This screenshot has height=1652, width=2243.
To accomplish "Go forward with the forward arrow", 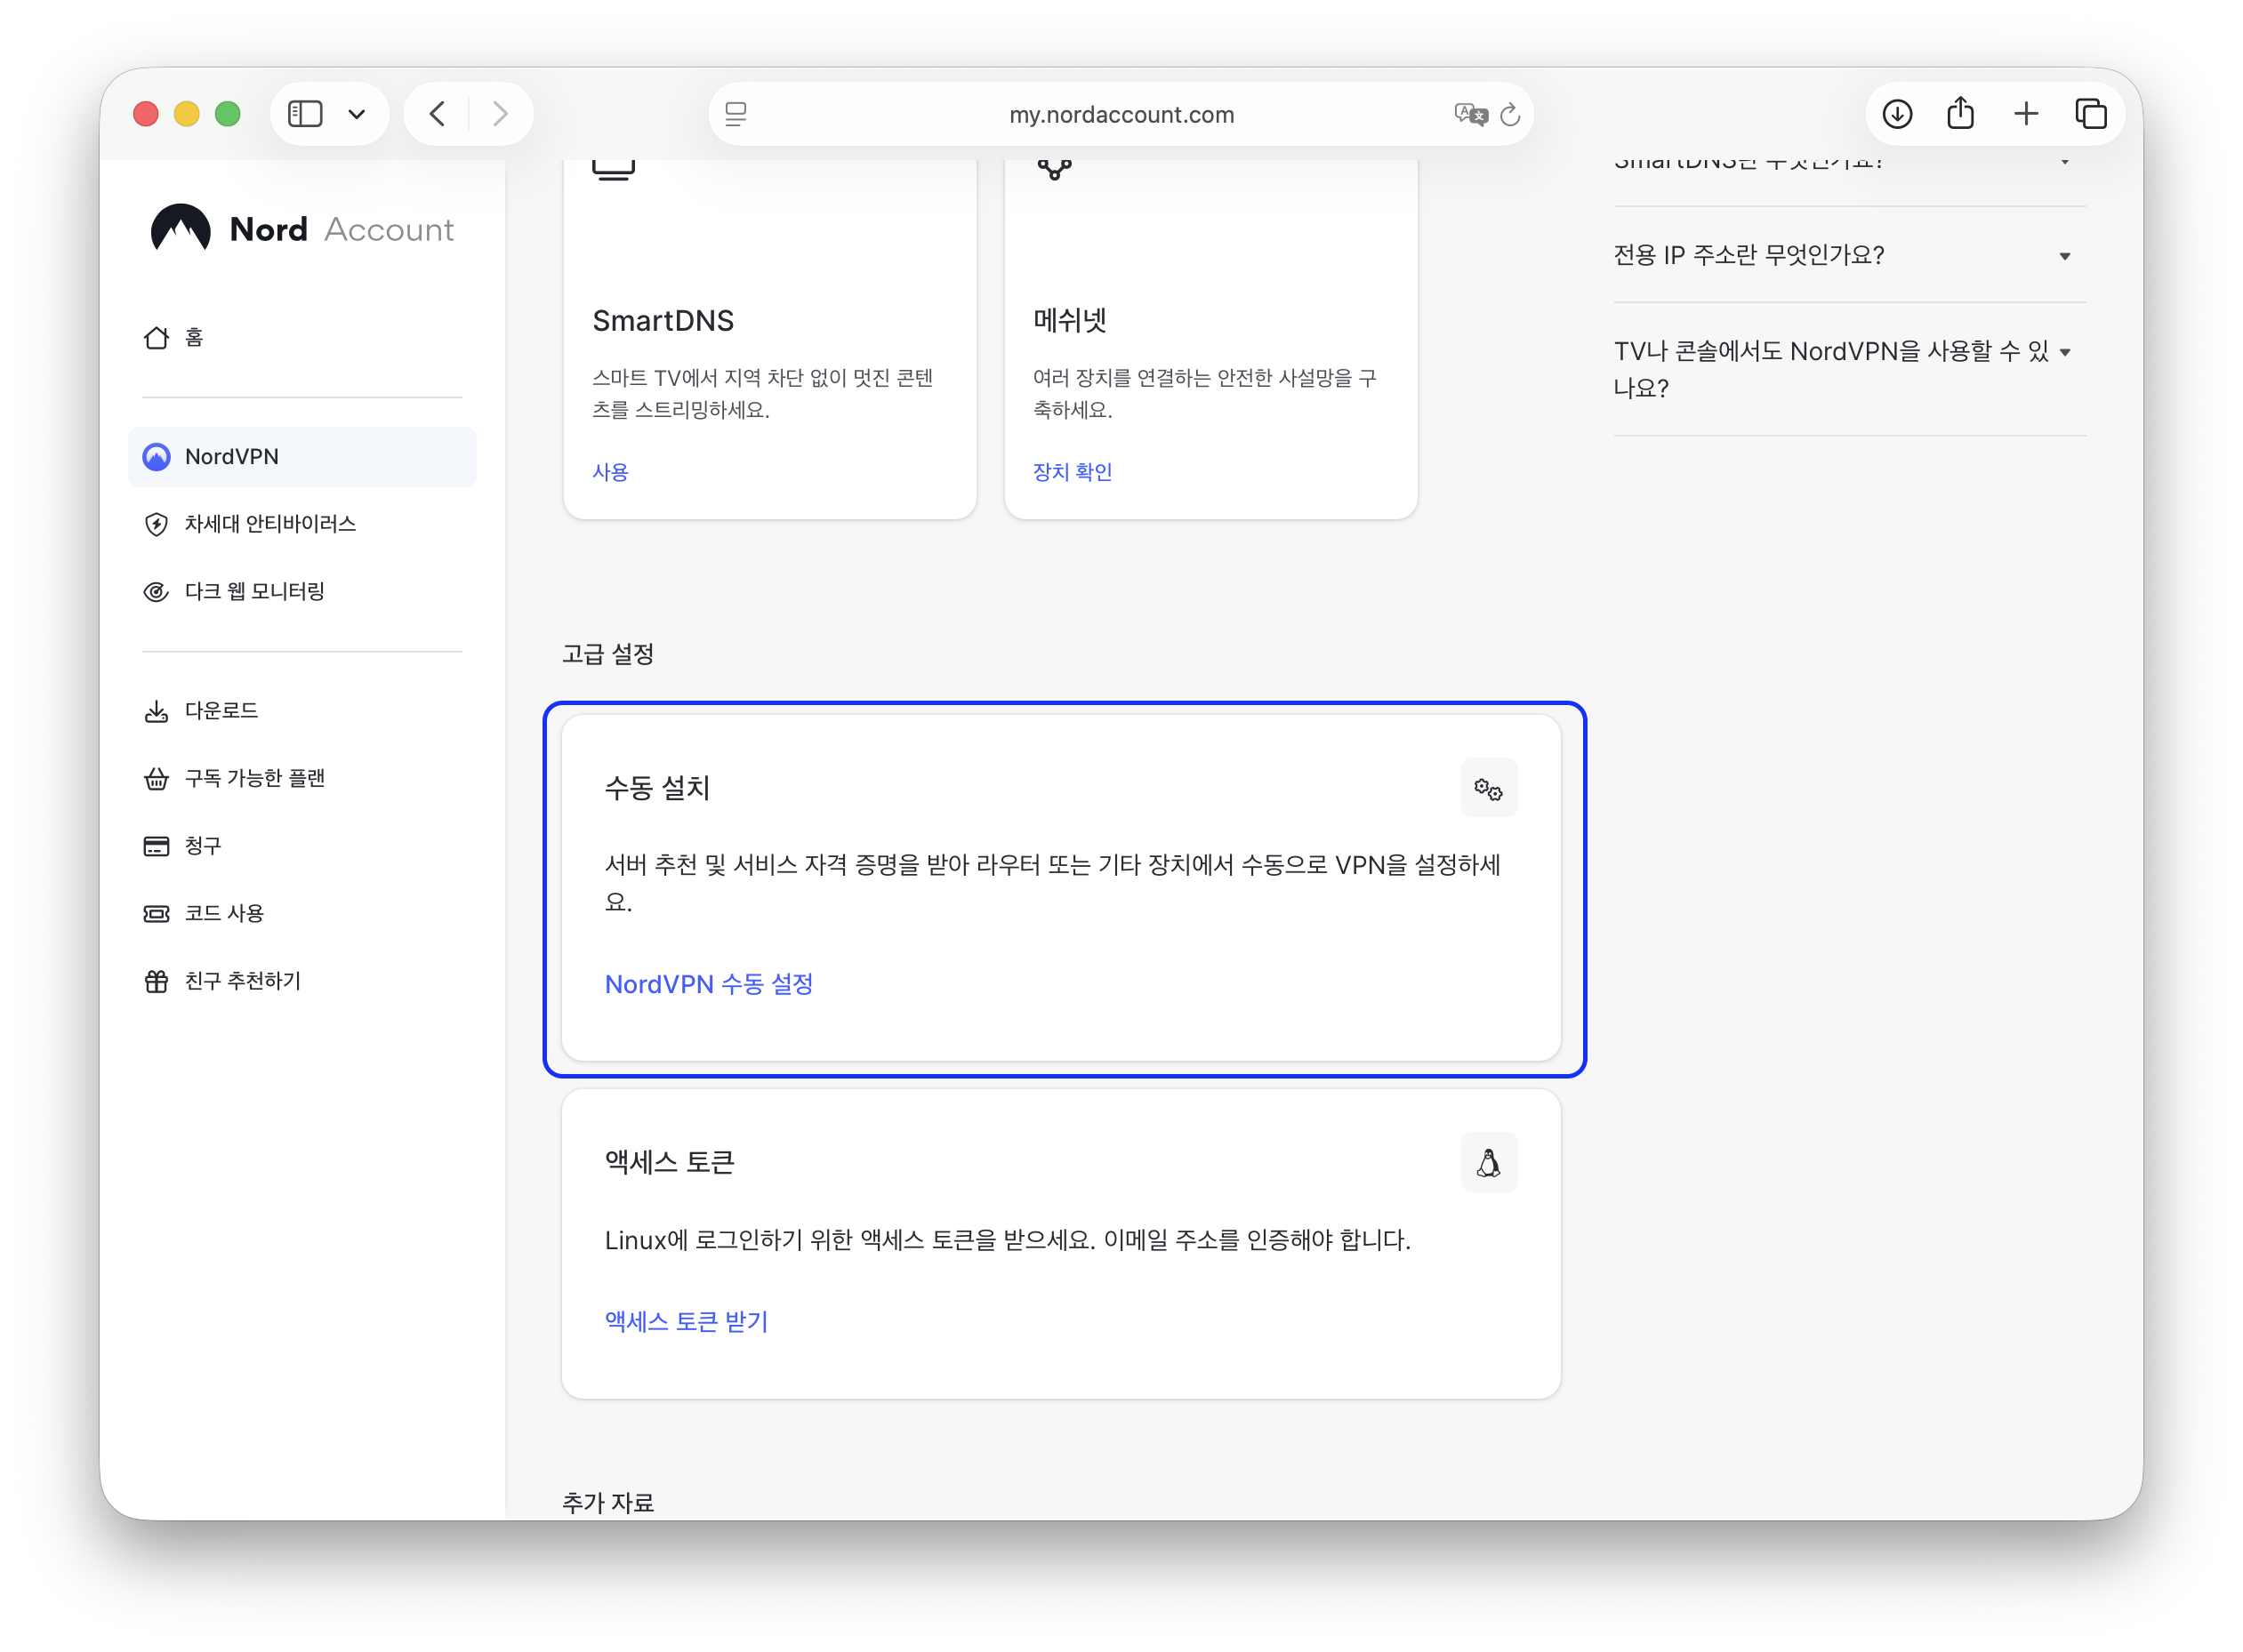I will click(x=500, y=114).
